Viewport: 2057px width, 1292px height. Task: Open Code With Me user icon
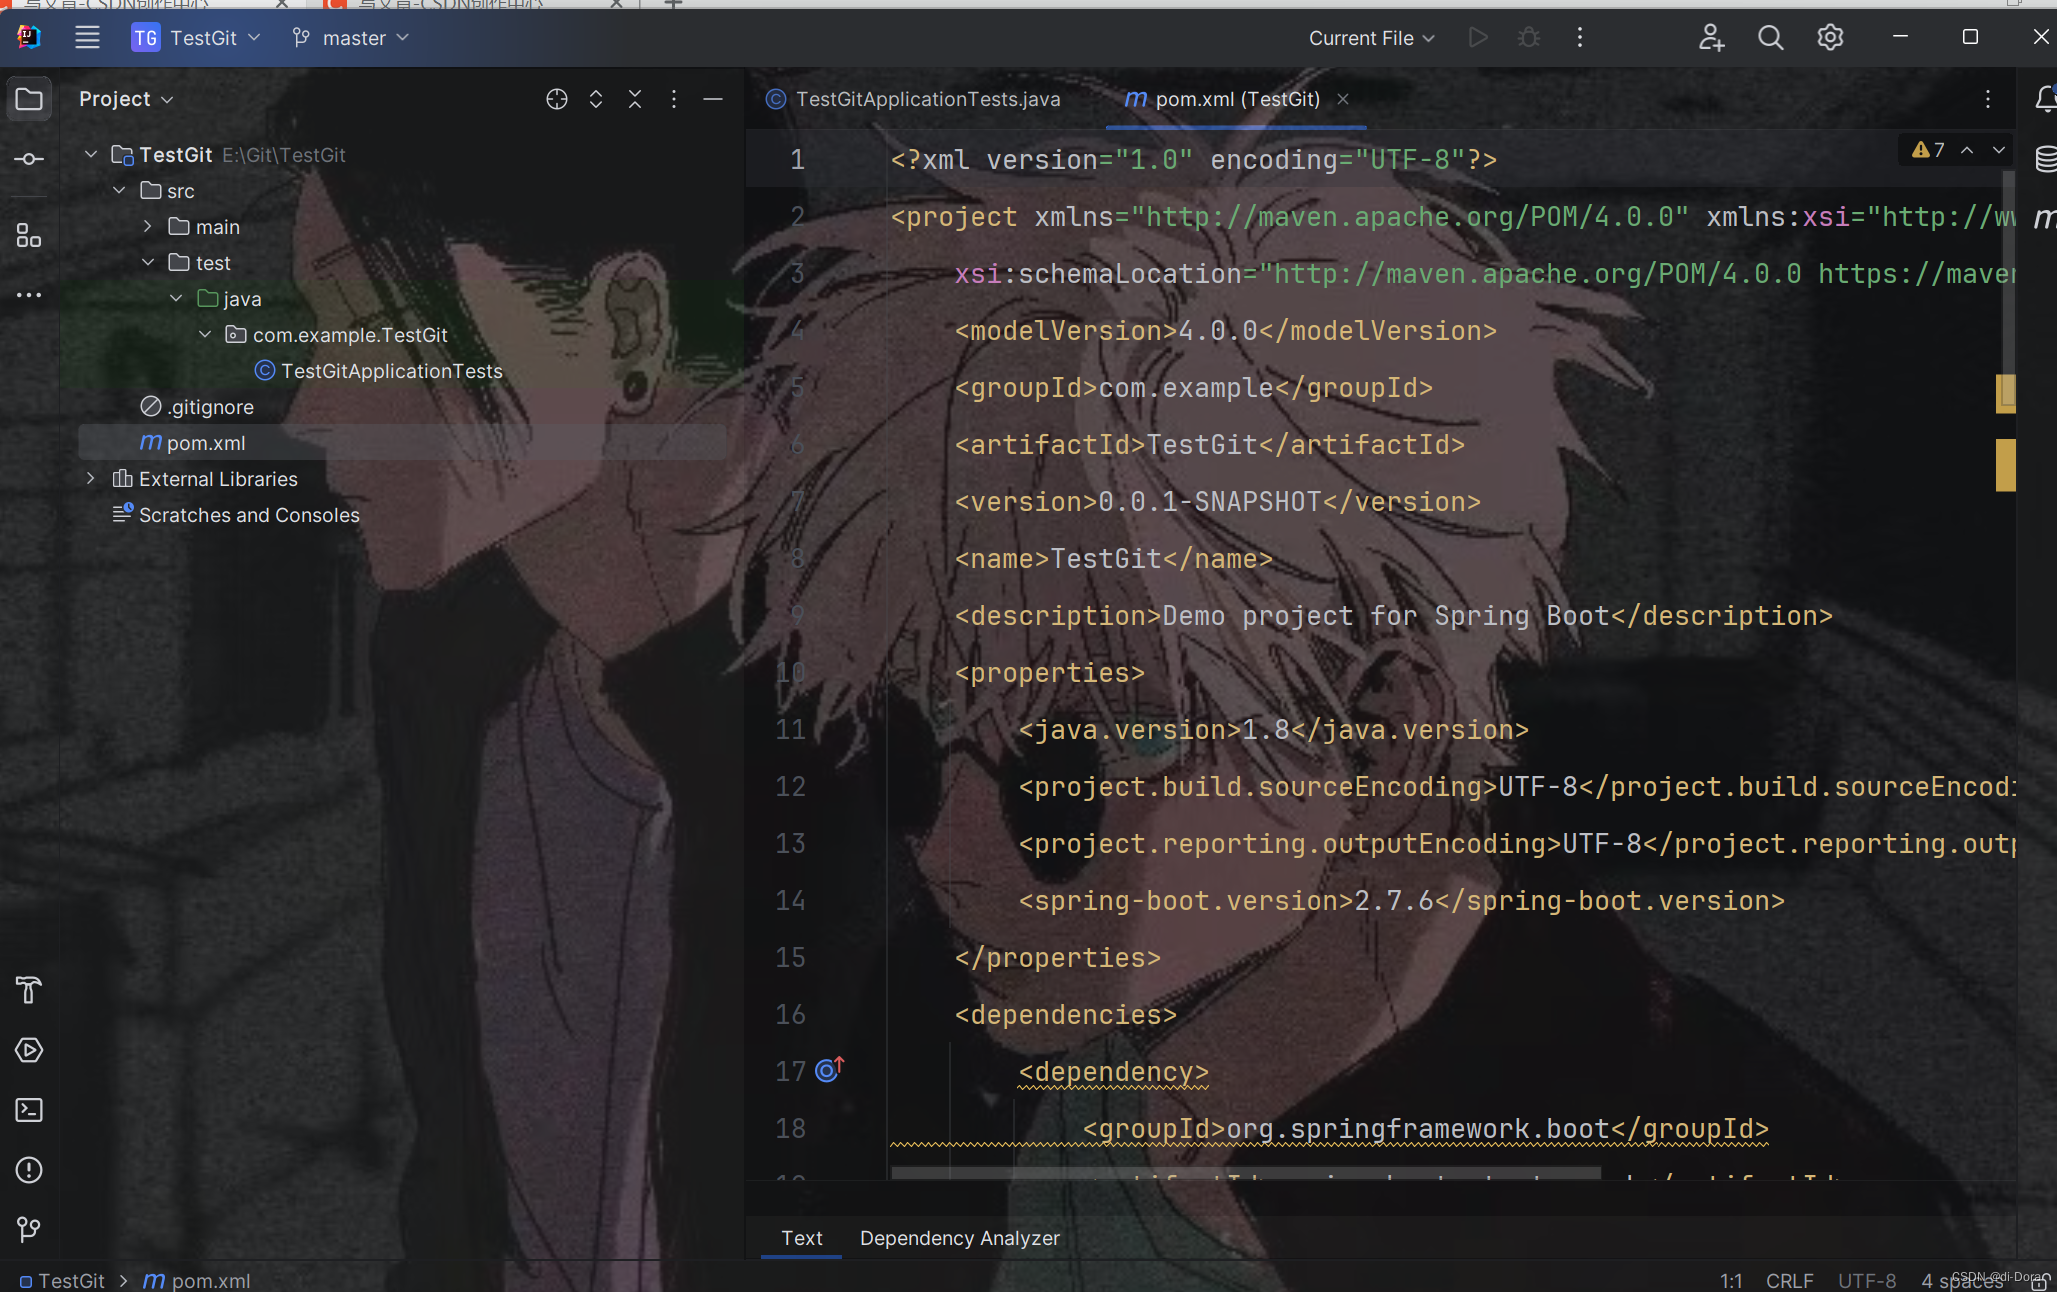pyautogui.click(x=1712, y=38)
